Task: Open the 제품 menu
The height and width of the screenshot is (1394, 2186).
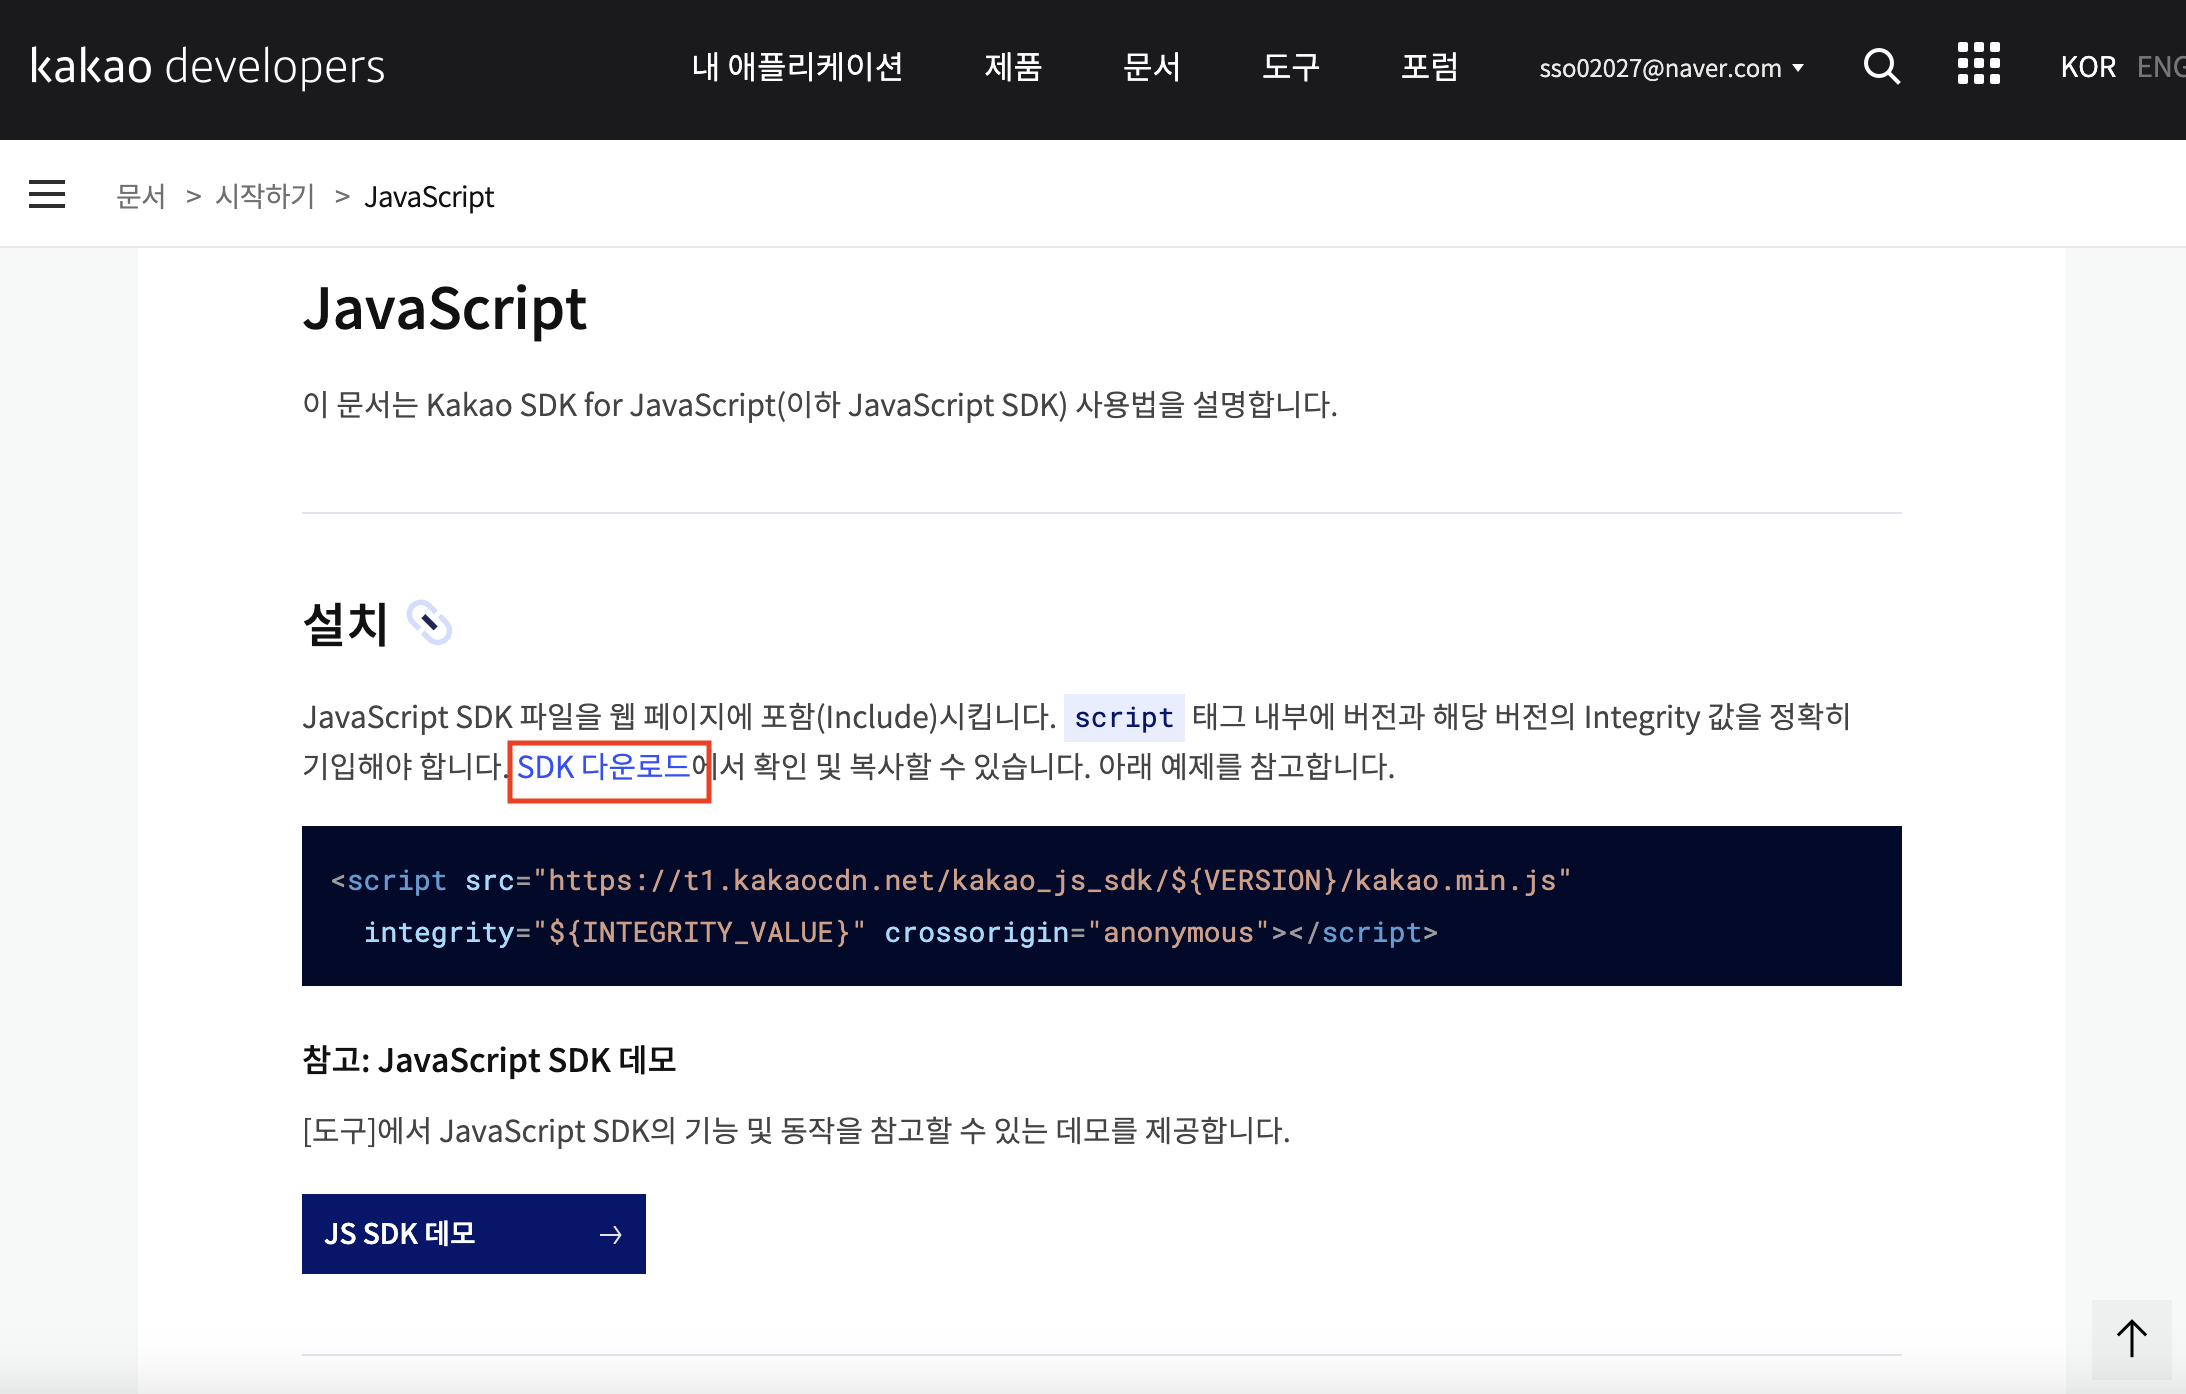Action: pos(1013,67)
